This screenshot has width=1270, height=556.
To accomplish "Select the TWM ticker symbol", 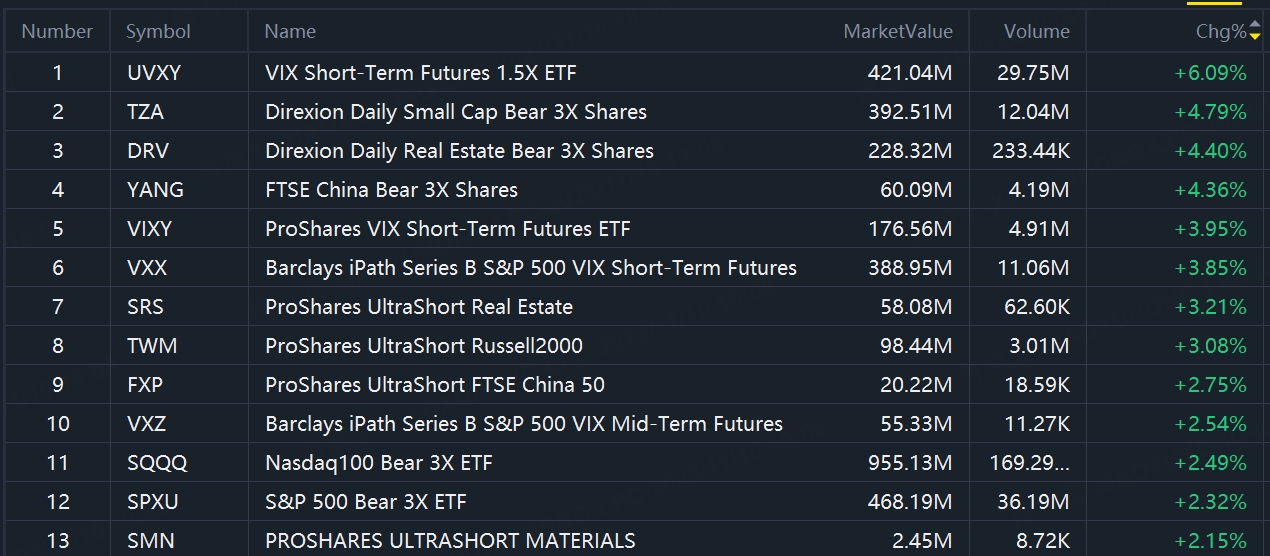I will click(x=152, y=346).
